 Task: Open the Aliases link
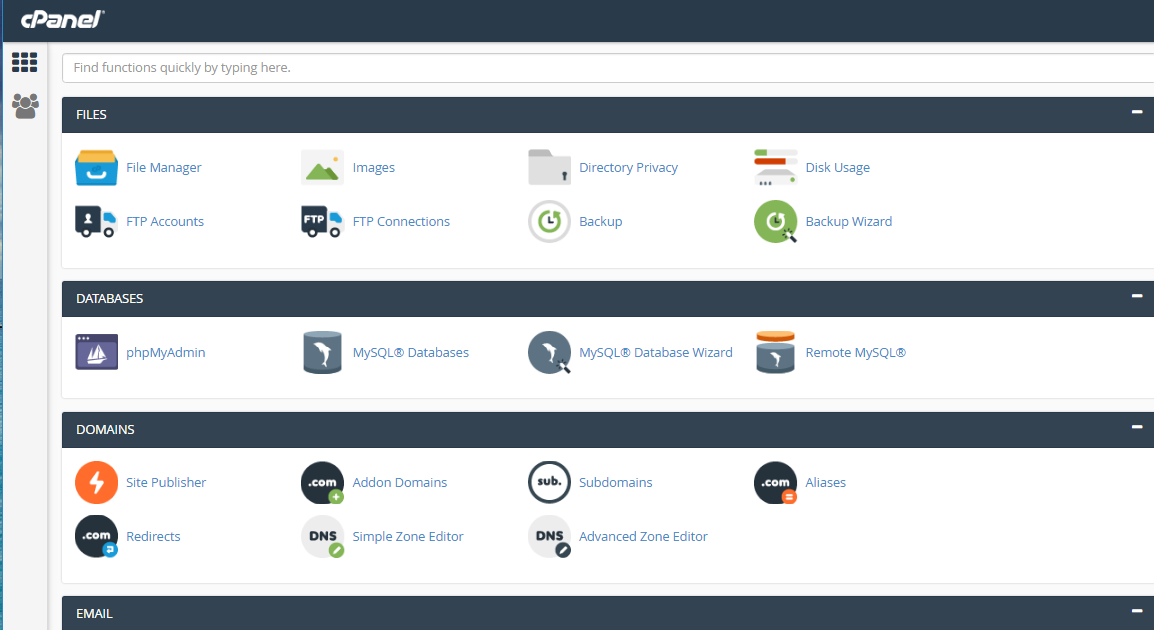(x=825, y=482)
